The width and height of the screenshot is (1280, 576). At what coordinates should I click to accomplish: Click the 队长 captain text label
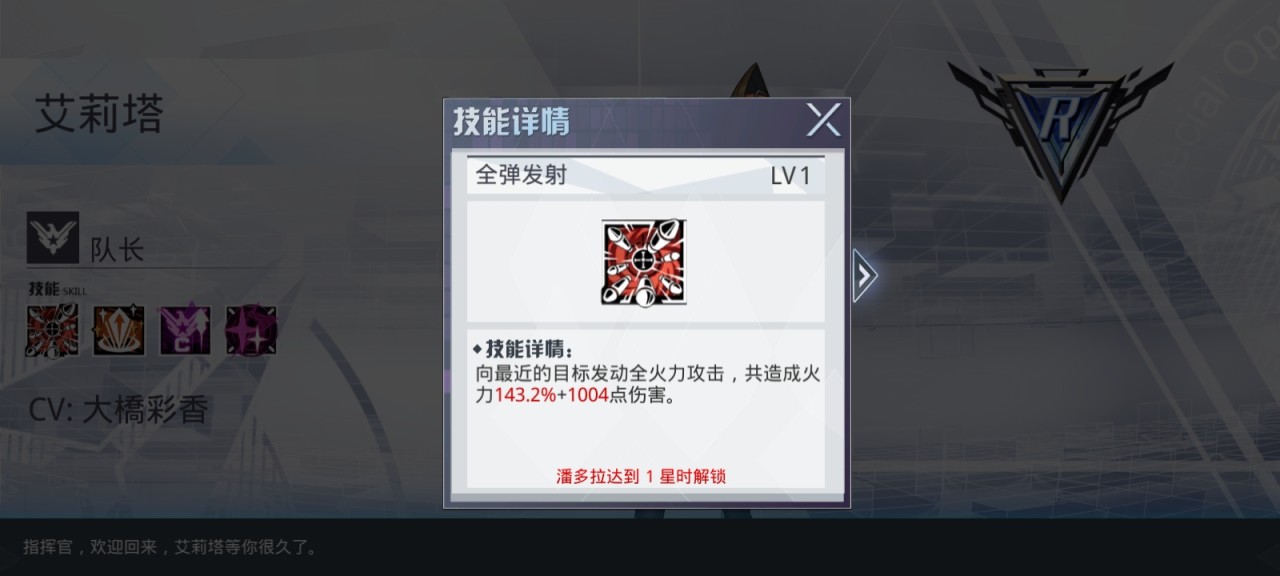tap(117, 249)
